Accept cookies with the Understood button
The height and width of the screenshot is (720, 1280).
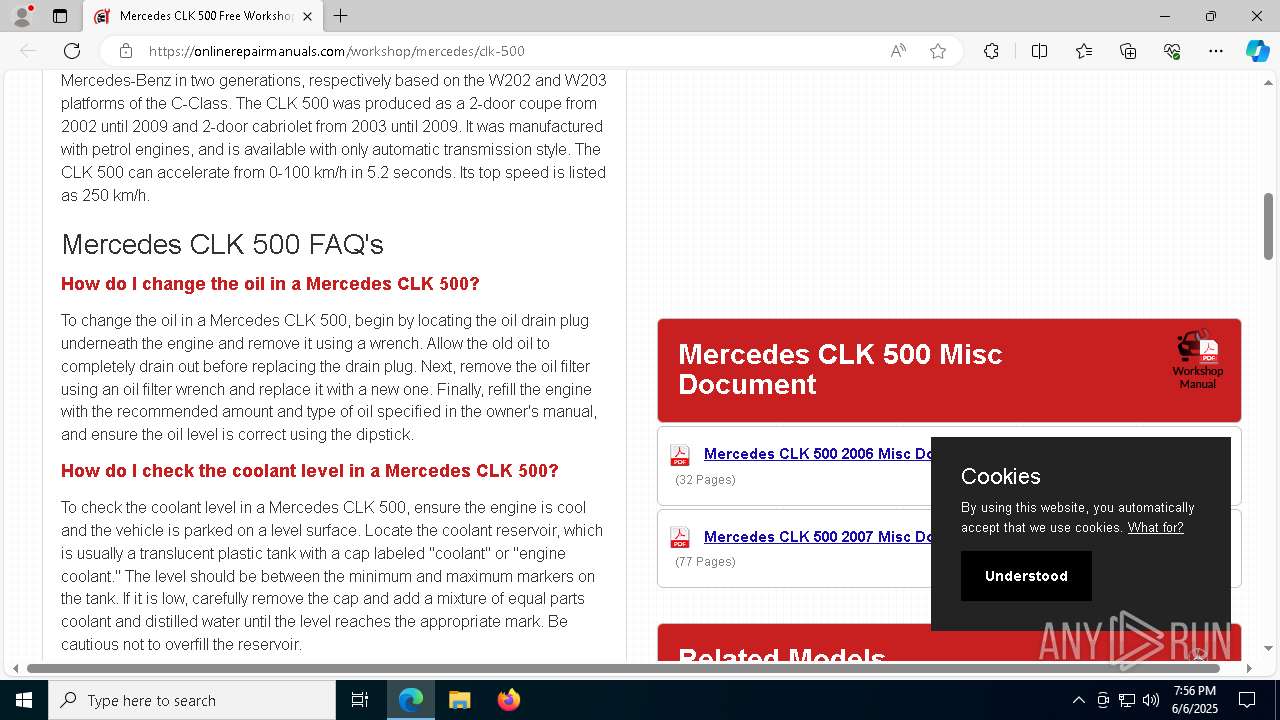click(x=1026, y=576)
